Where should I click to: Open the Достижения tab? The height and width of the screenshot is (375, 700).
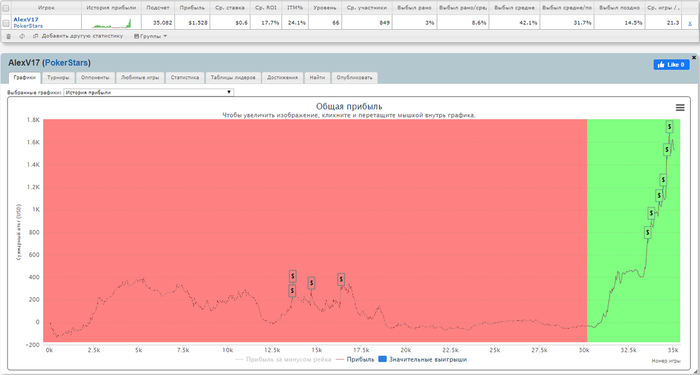pos(283,78)
